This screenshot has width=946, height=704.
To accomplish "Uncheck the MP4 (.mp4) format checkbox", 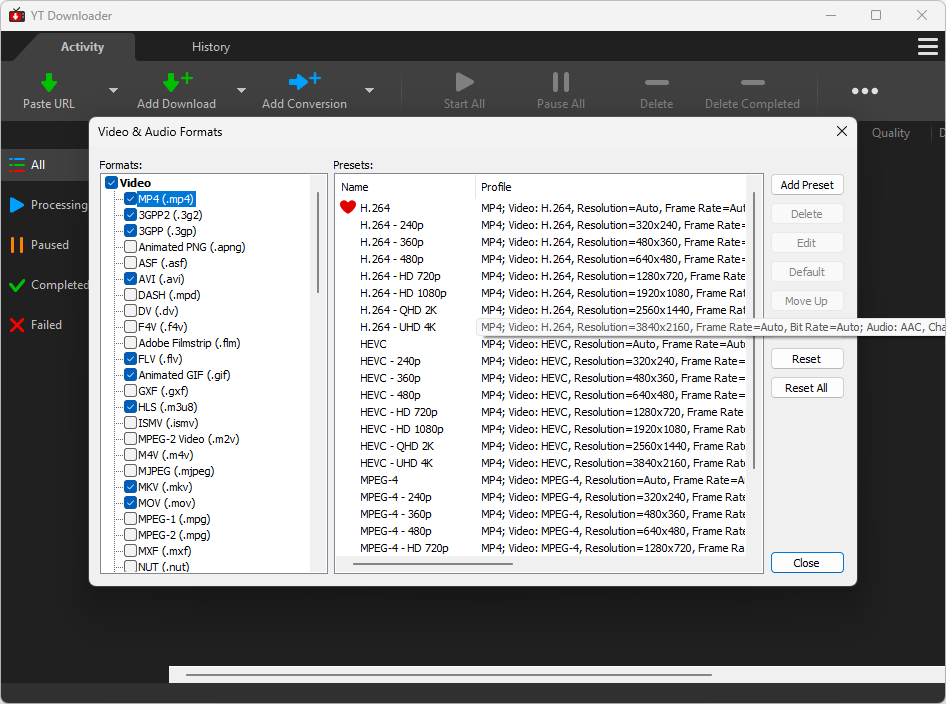I will pos(130,199).
